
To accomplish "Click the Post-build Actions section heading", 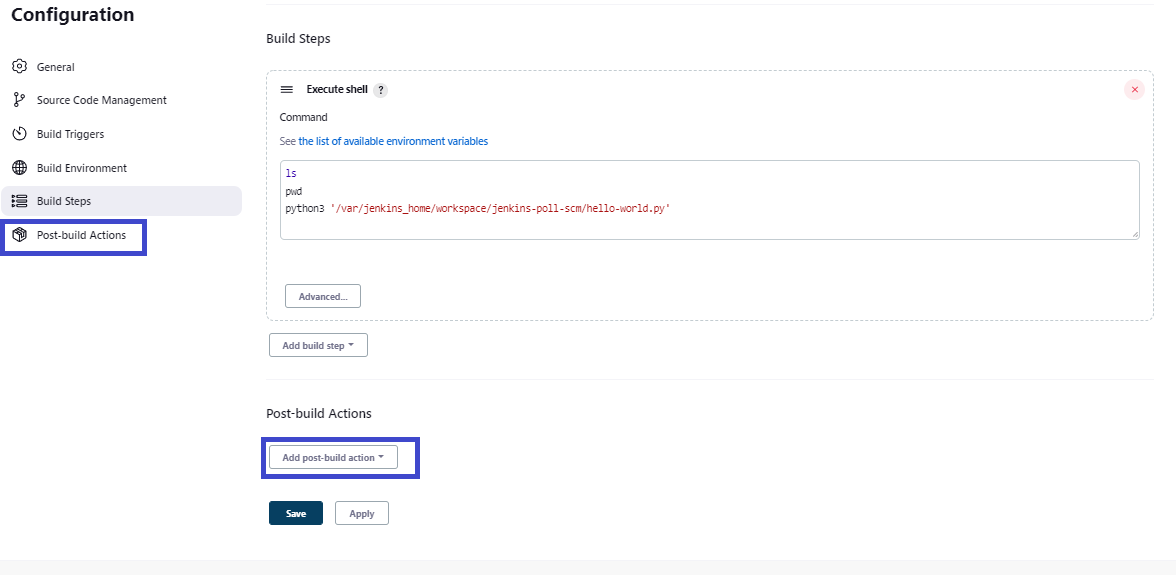I will pyautogui.click(x=319, y=413).
